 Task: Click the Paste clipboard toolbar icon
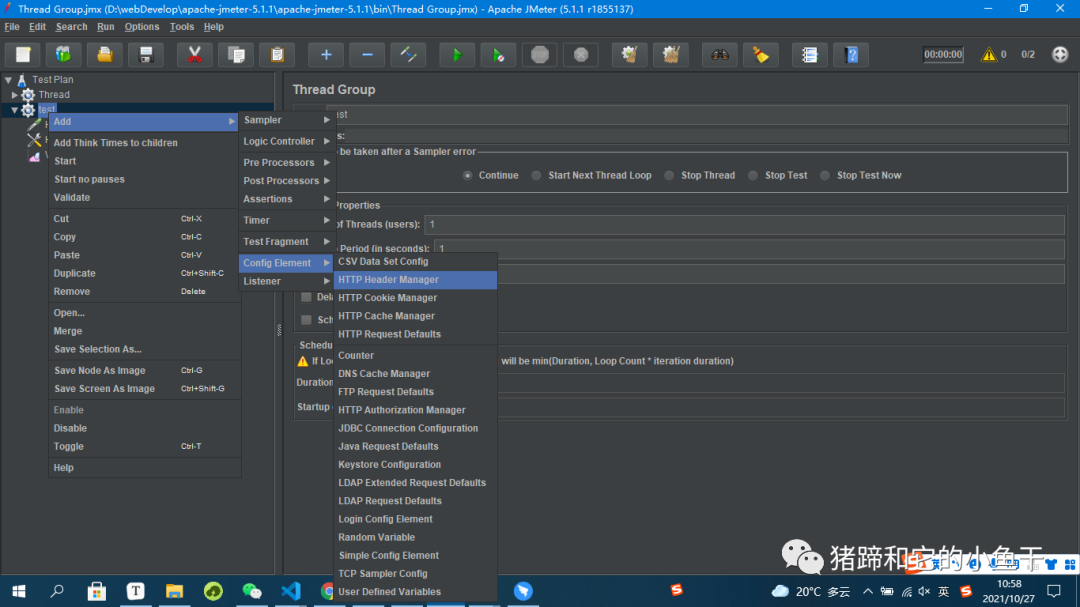[x=278, y=54]
